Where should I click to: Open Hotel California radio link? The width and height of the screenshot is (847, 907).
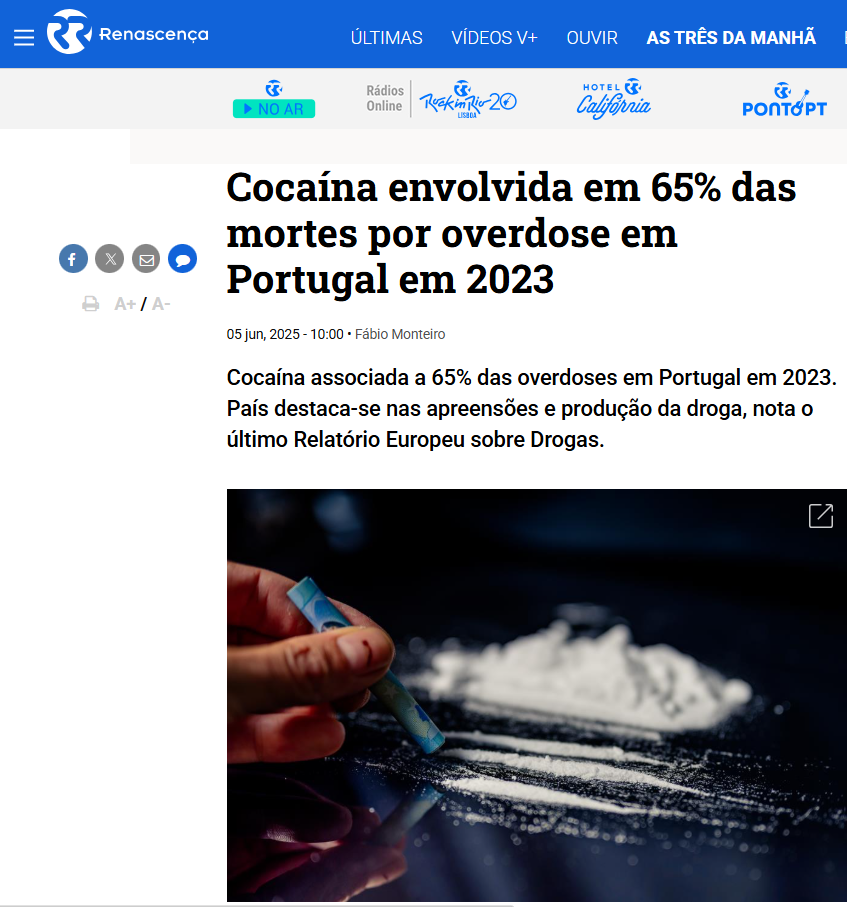tap(613, 99)
